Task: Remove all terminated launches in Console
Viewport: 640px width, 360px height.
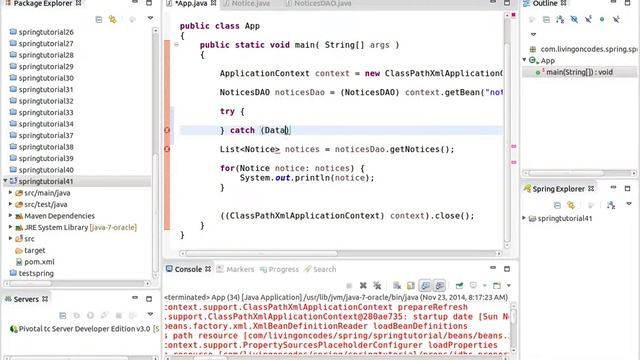Action: 377,285
